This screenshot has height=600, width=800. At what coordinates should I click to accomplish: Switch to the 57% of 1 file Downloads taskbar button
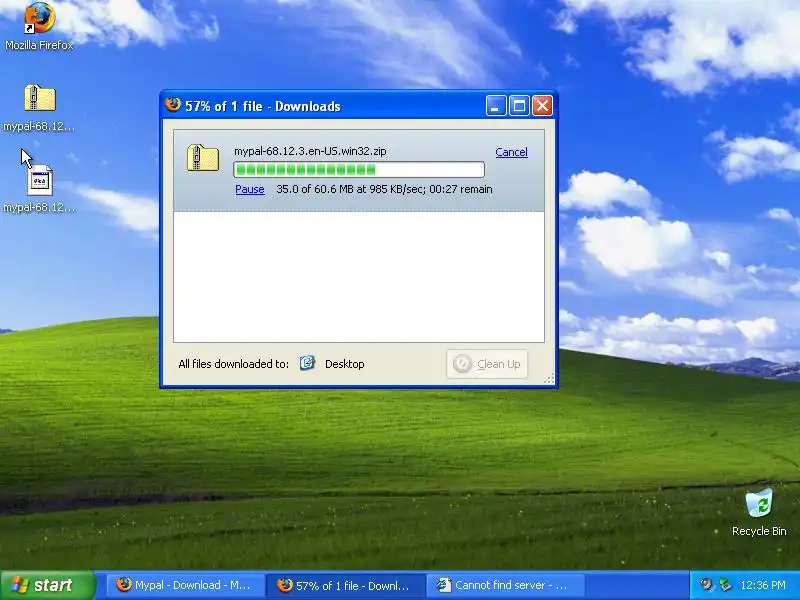point(346,585)
